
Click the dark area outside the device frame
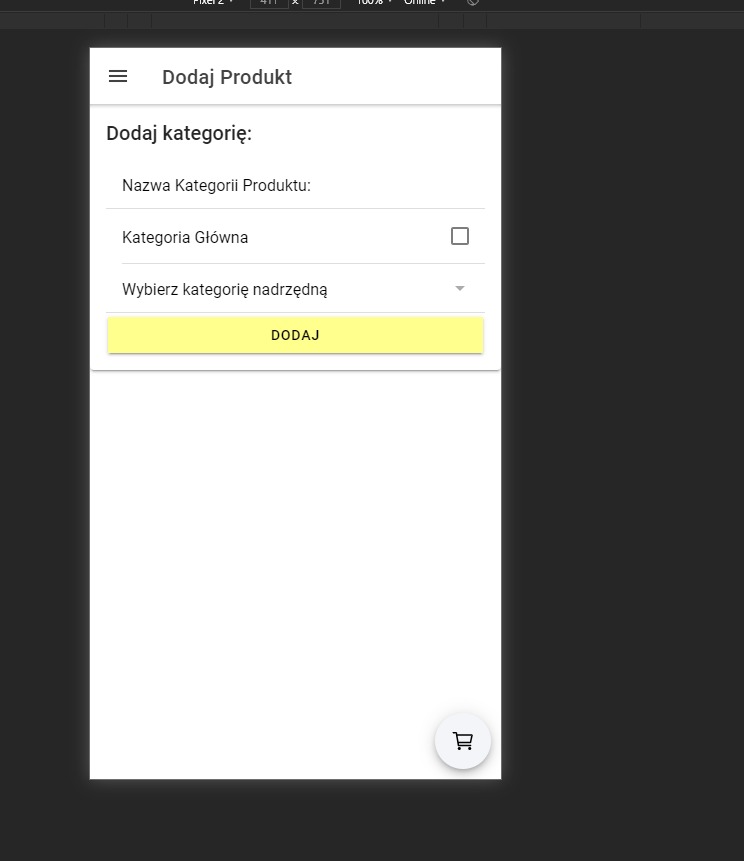(620, 450)
